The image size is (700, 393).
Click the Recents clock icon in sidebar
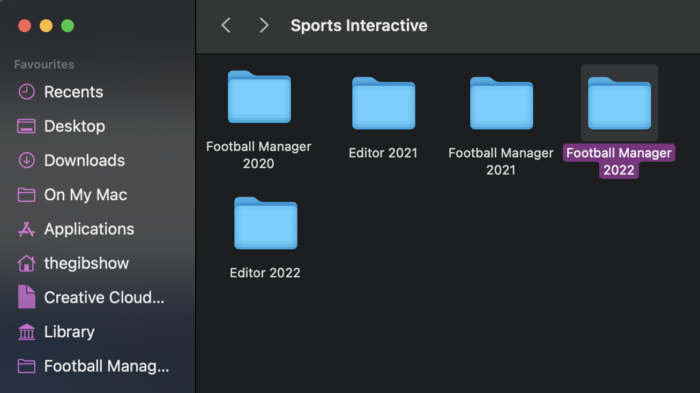pos(26,92)
